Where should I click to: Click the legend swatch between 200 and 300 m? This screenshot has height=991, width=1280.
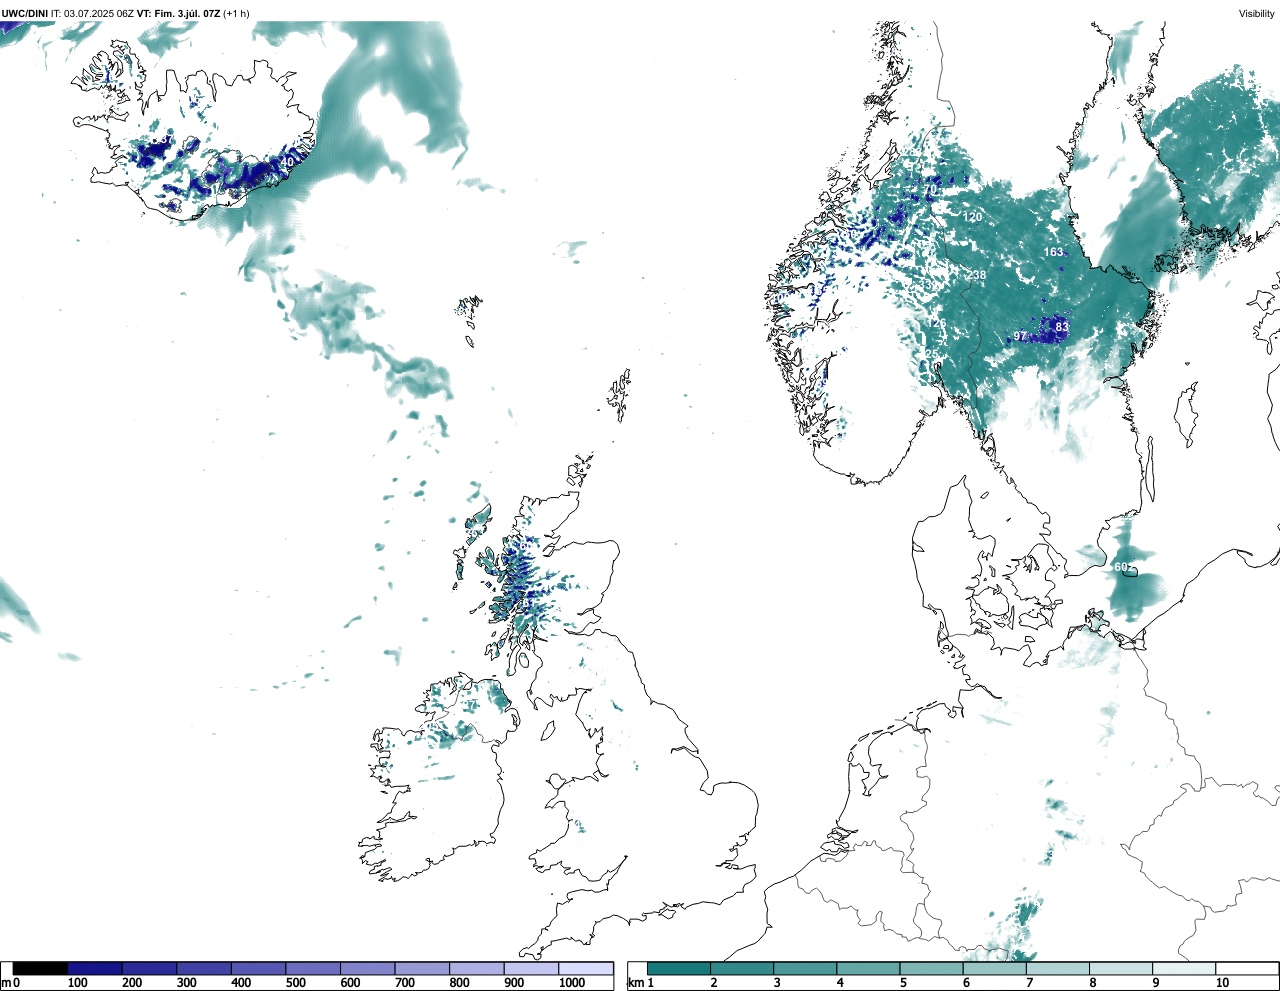(149, 968)
